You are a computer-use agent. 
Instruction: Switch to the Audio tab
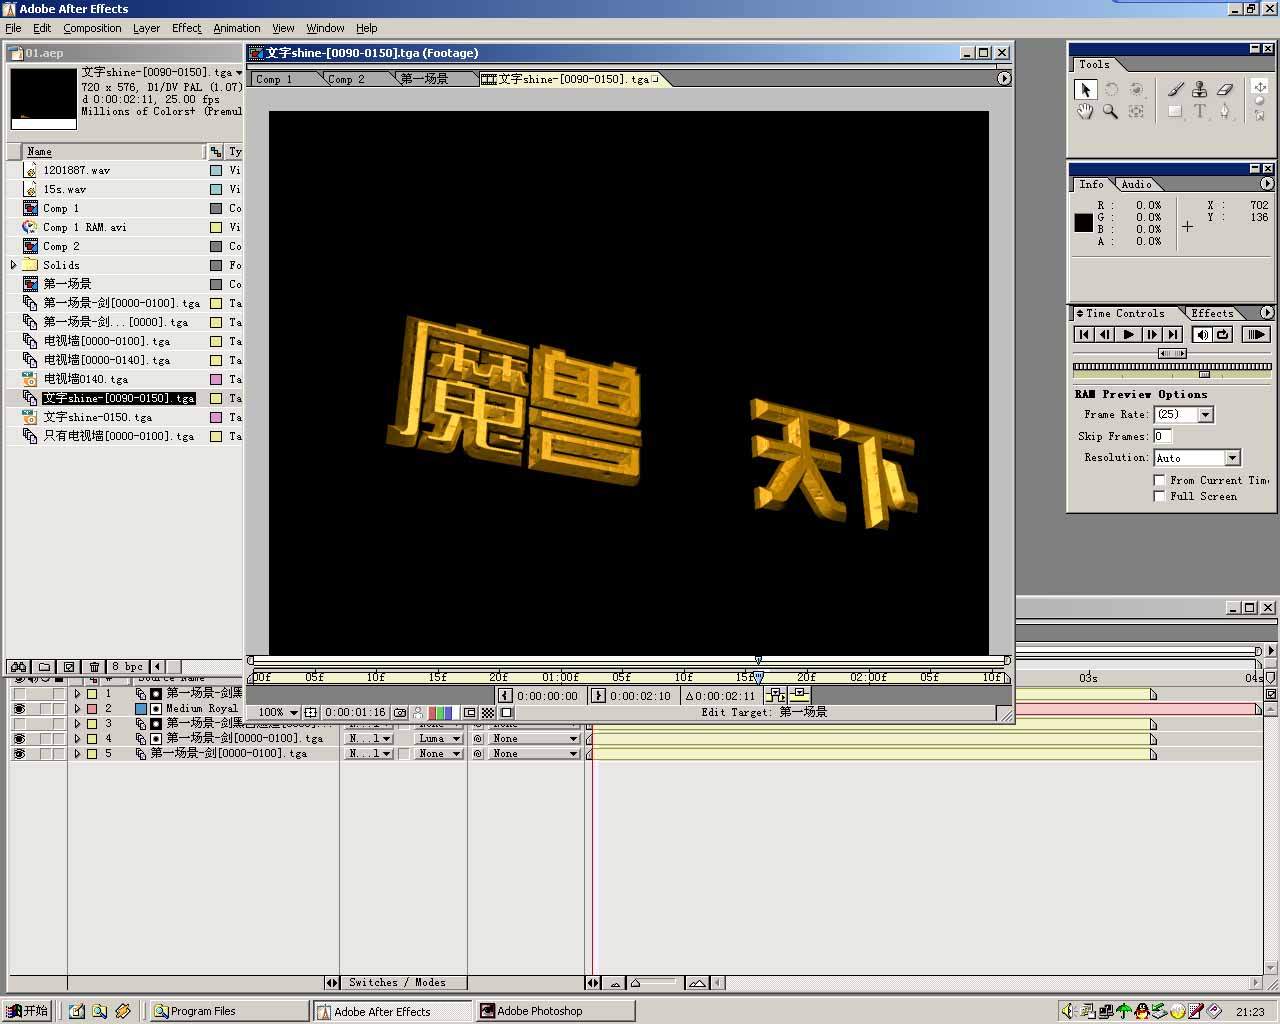[x=1136, y=184]
